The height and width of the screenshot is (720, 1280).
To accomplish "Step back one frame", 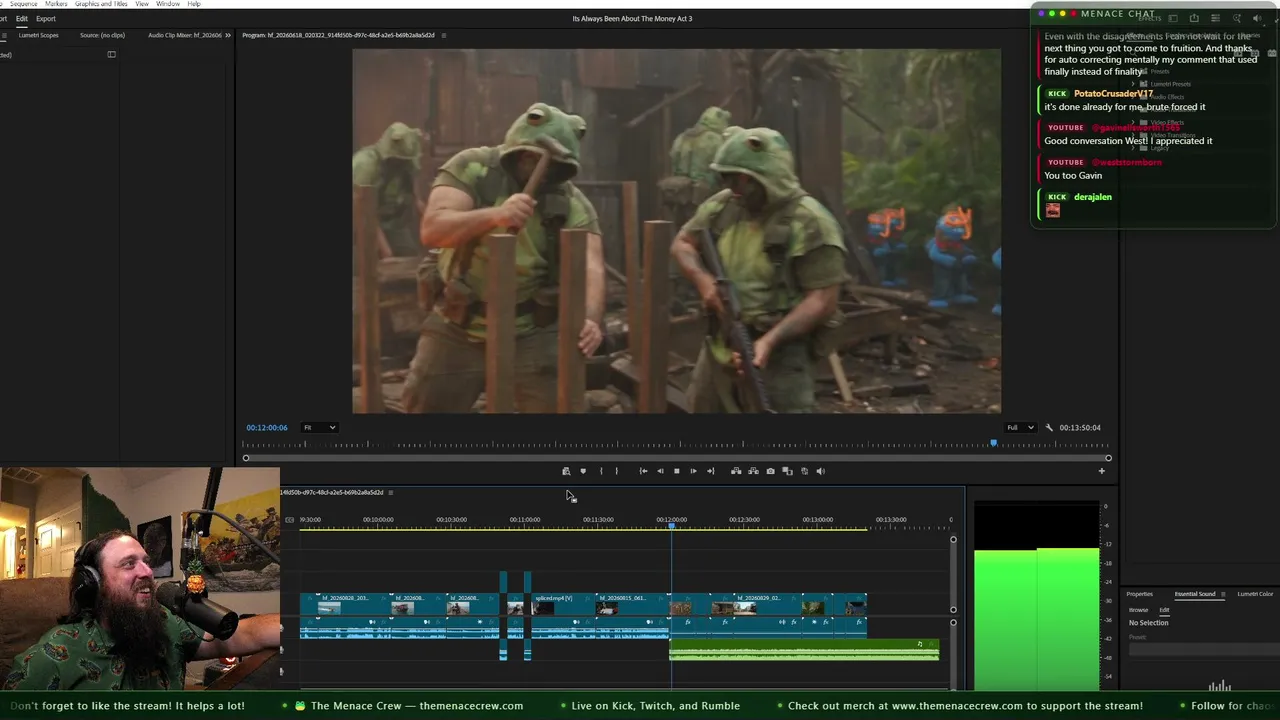I will pyautogui.click(x=660, y=471).
